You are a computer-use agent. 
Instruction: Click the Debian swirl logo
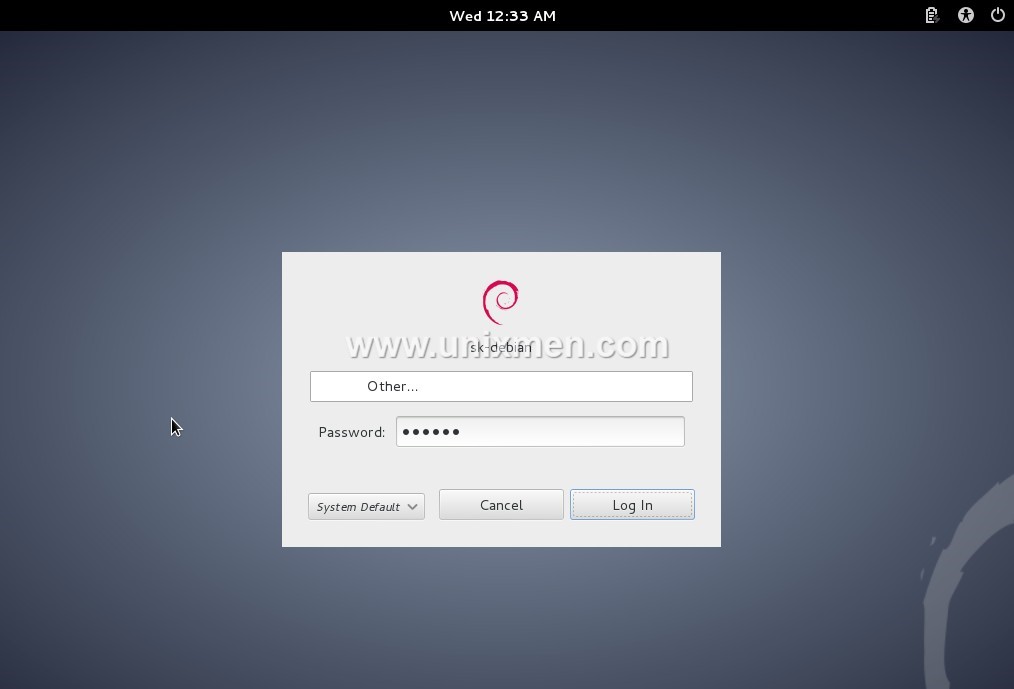pyautogui.click(x=501, y=301)
